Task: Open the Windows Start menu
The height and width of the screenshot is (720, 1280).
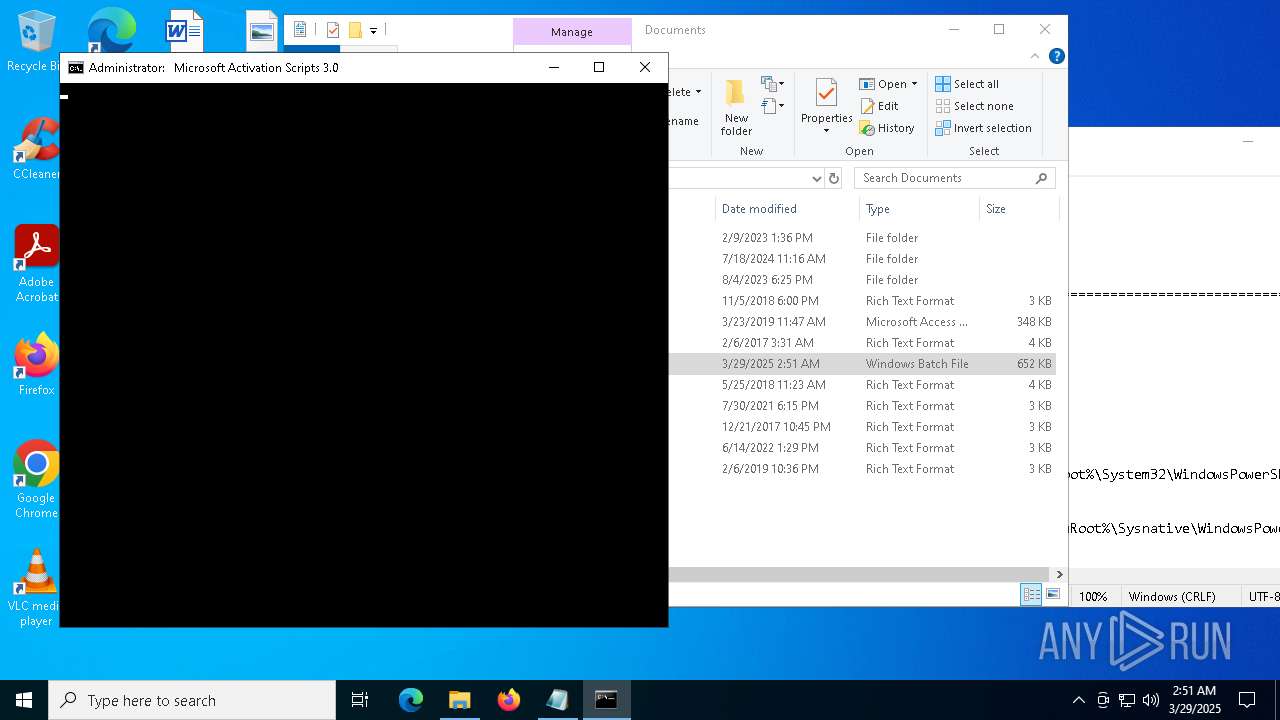Action: pos(24,700)
